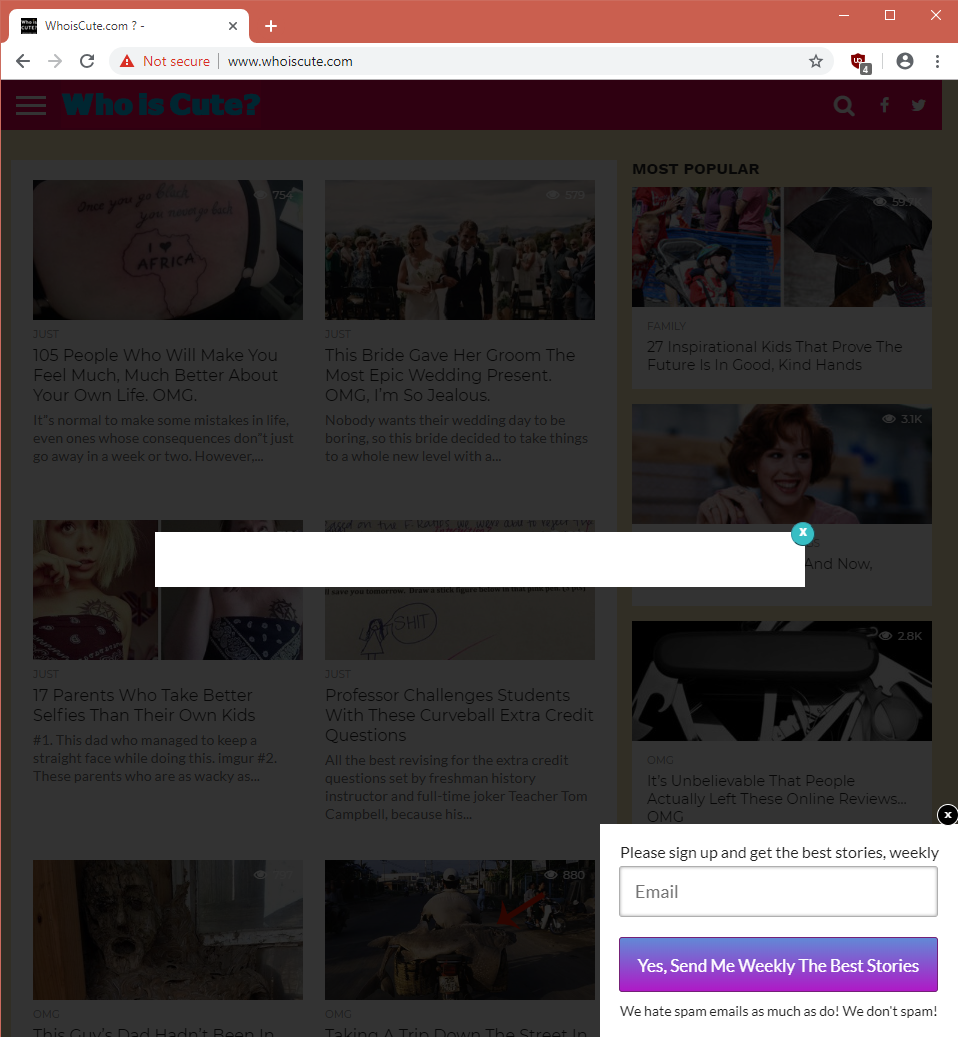The width and height of the screenshot is (958, 1037).
Task: Click the browser back arrow
Action: point(23,62)
